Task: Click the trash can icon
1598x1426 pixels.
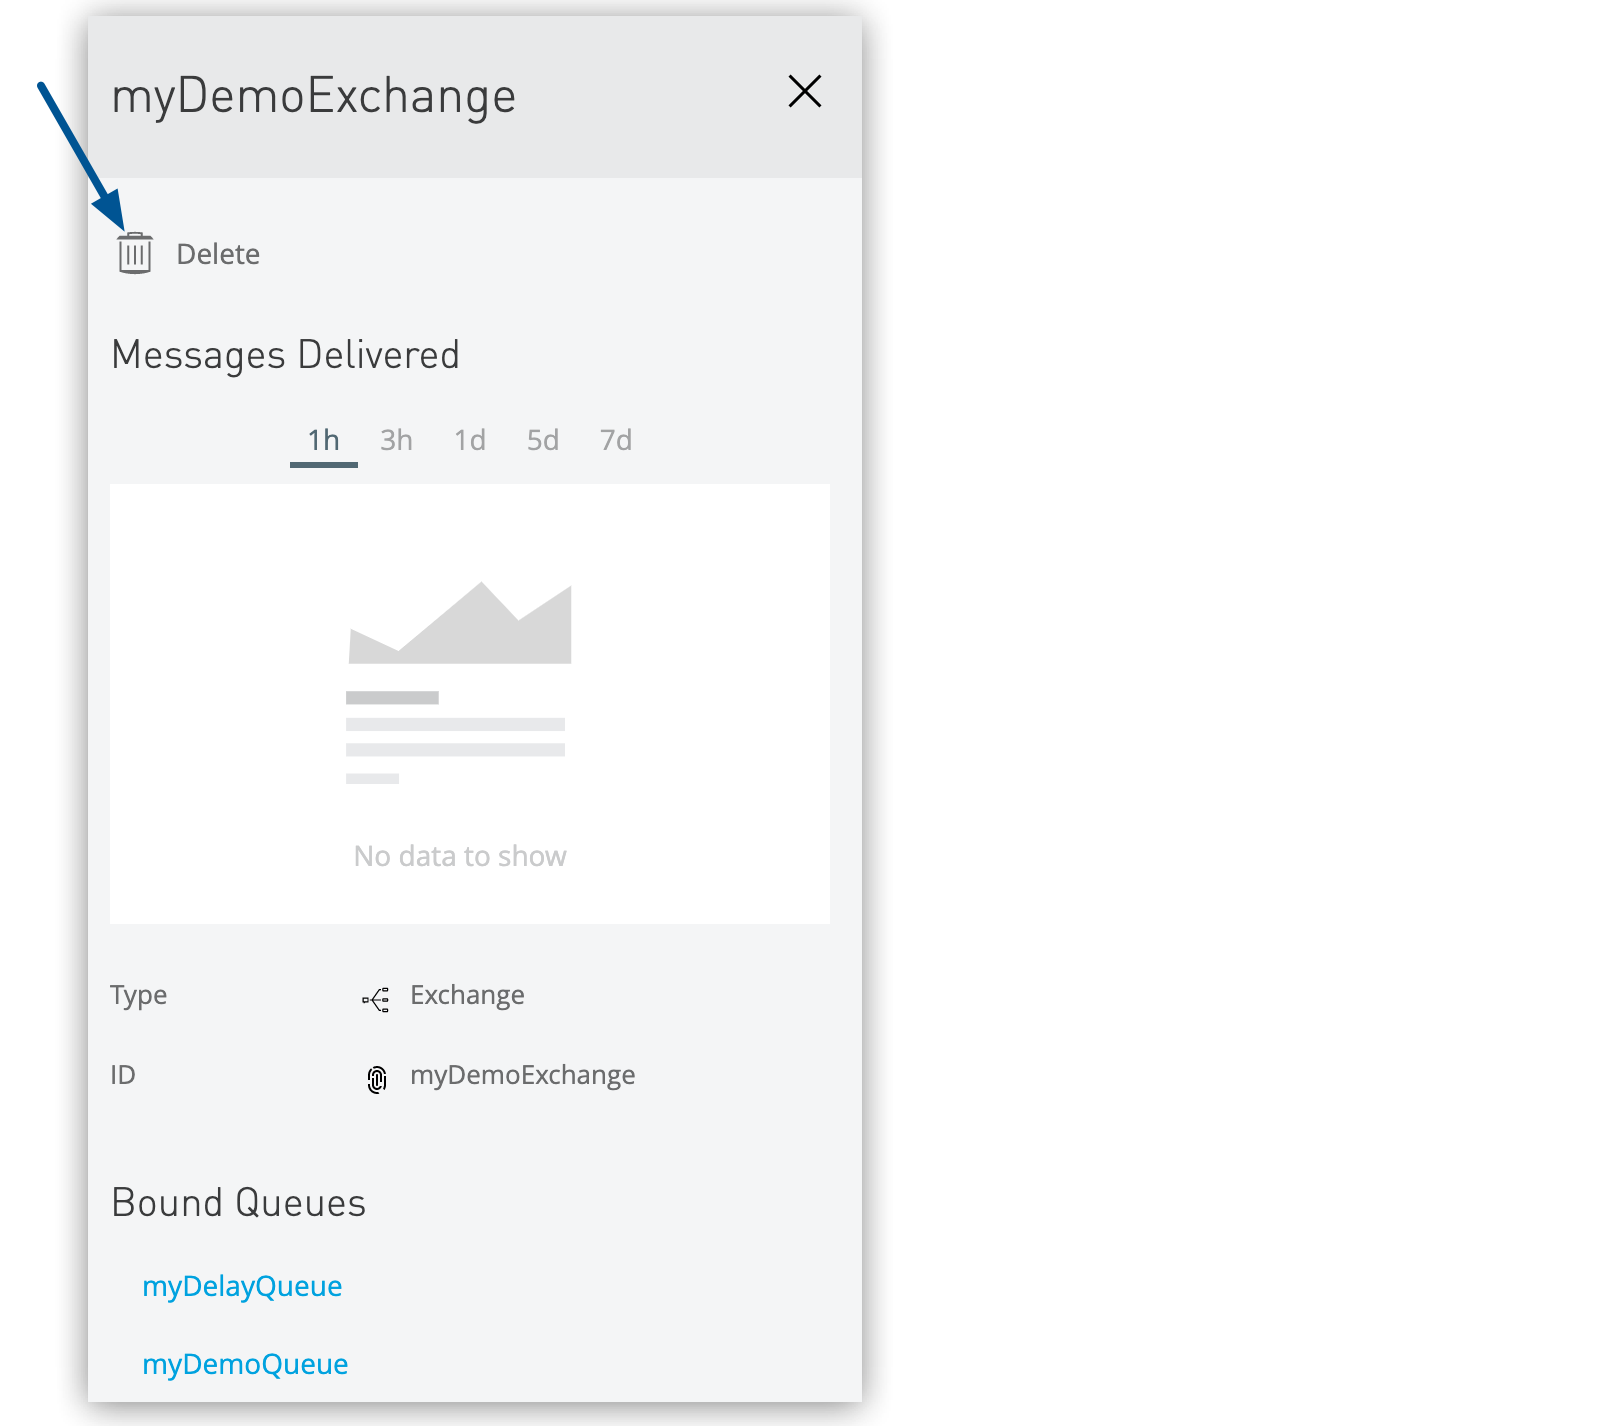Action: click(135, 253)
